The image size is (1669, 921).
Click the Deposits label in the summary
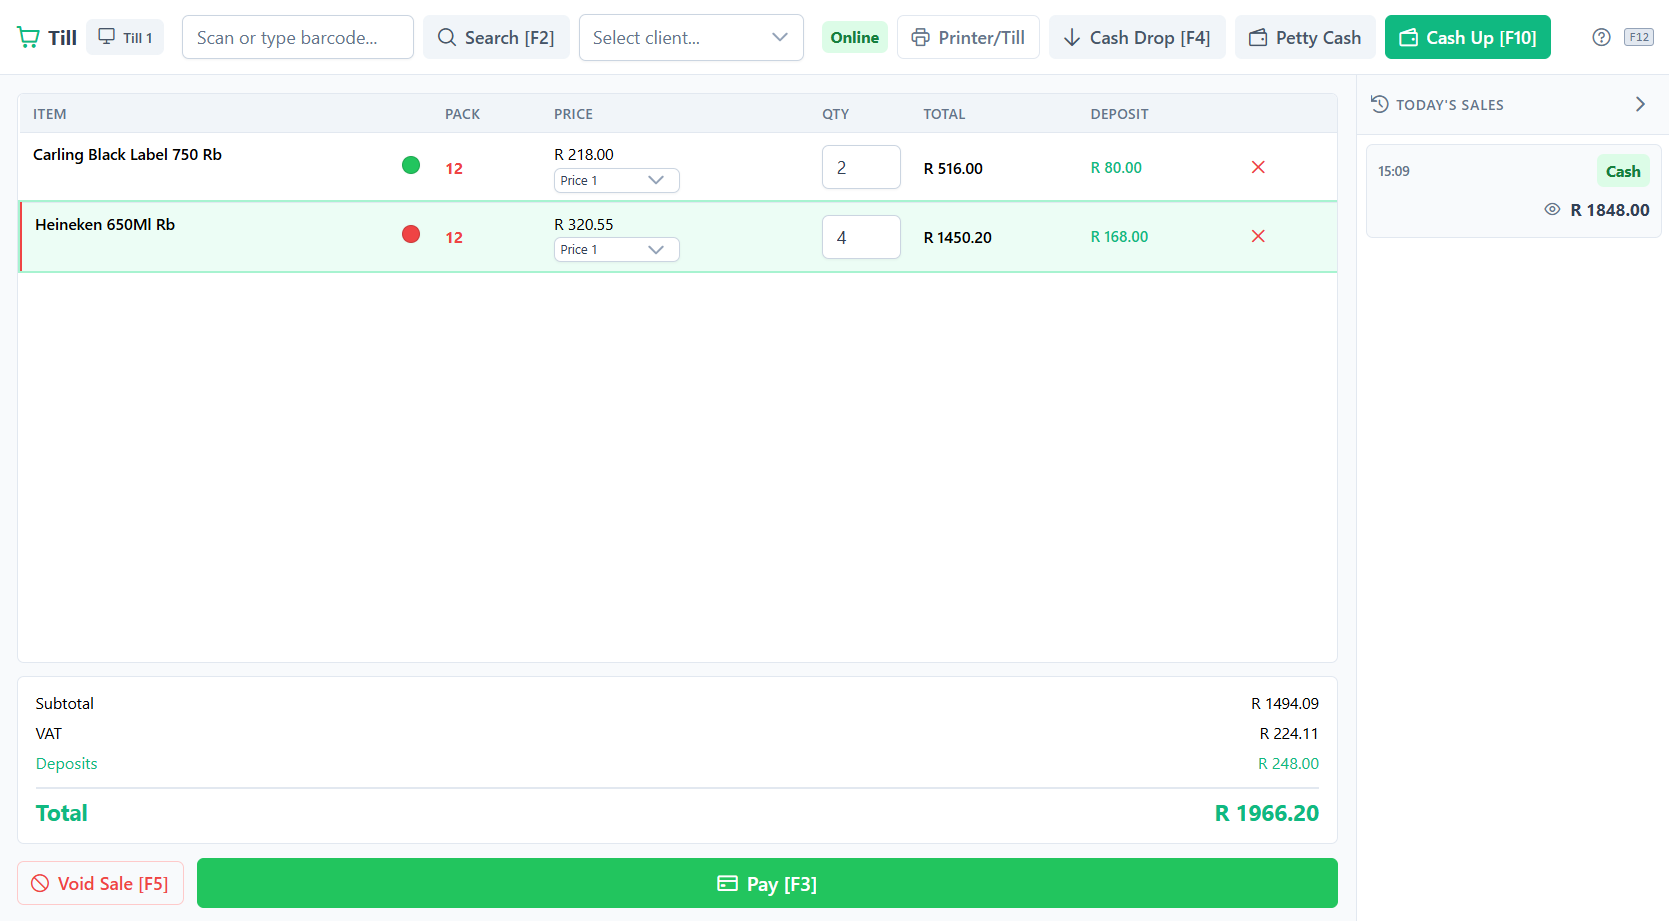pos(66,764)
